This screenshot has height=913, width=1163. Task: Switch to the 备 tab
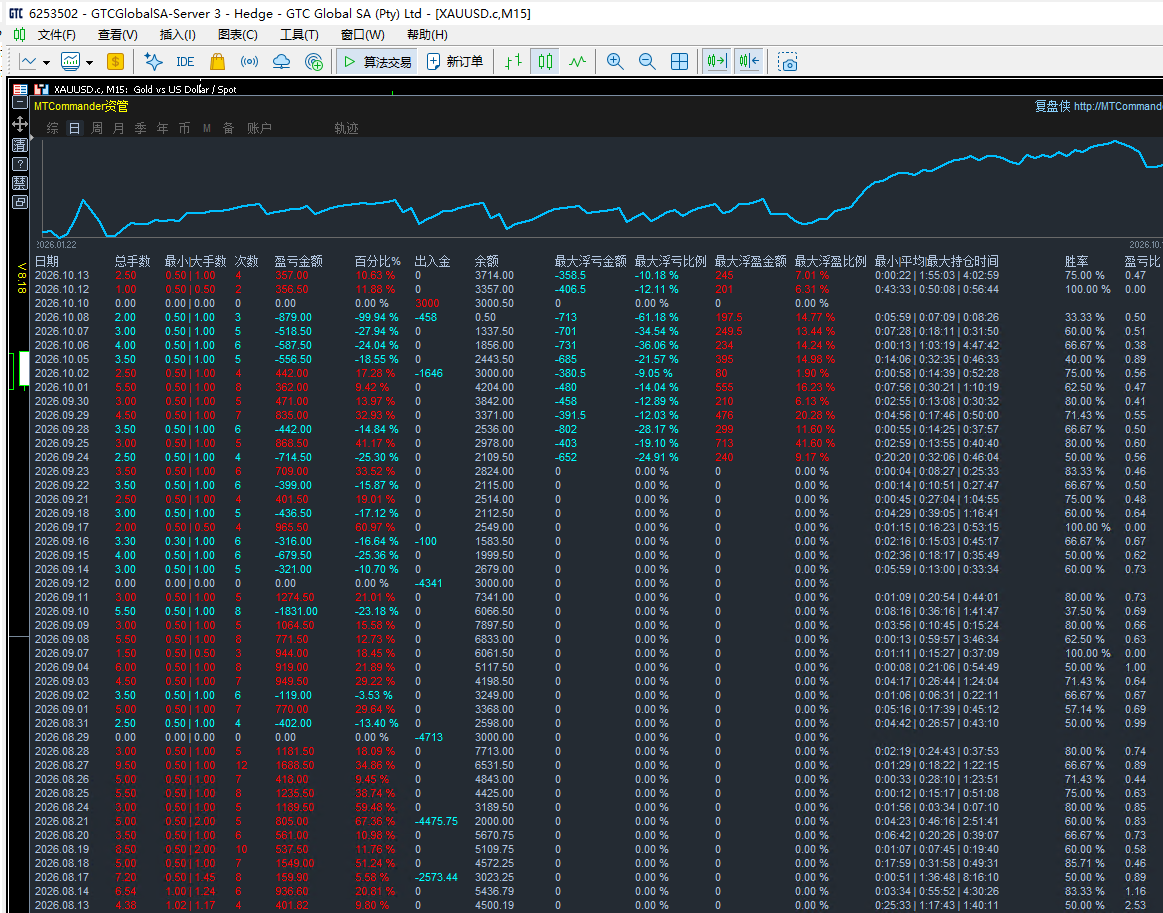coord(228,128)
